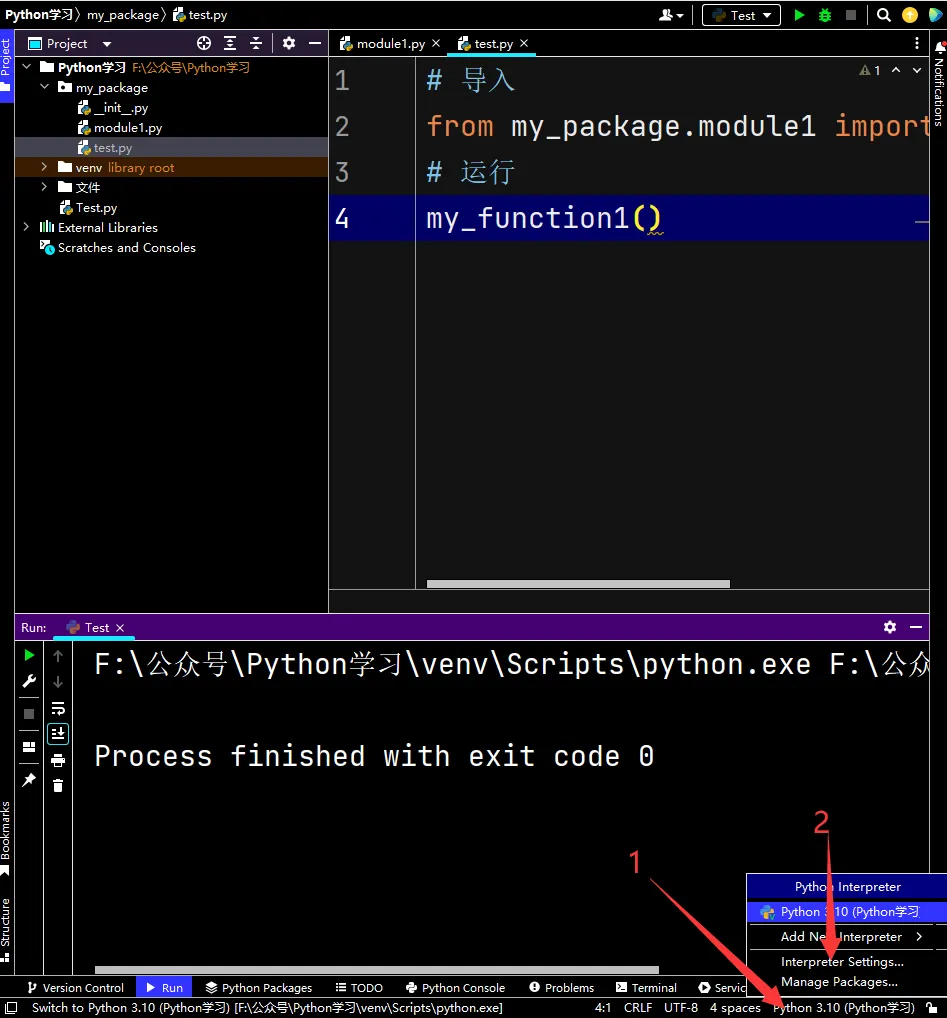947x1018 pixels.
Task: Run the Test configuration with green play icon
Action: [x=799, y=15]
